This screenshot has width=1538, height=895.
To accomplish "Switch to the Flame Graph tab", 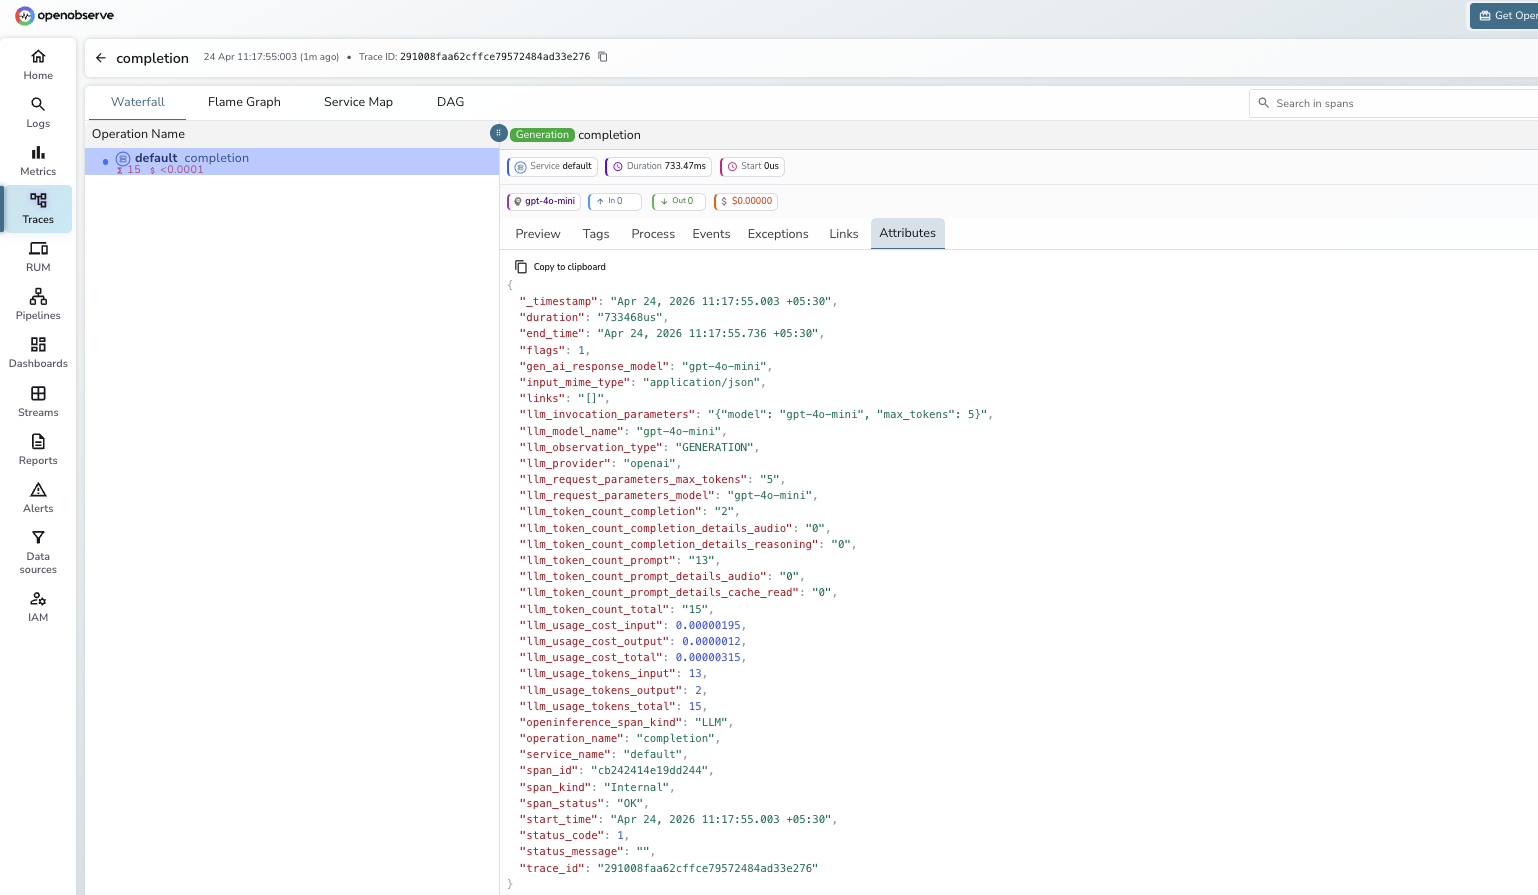I will (x=243, y=101).
